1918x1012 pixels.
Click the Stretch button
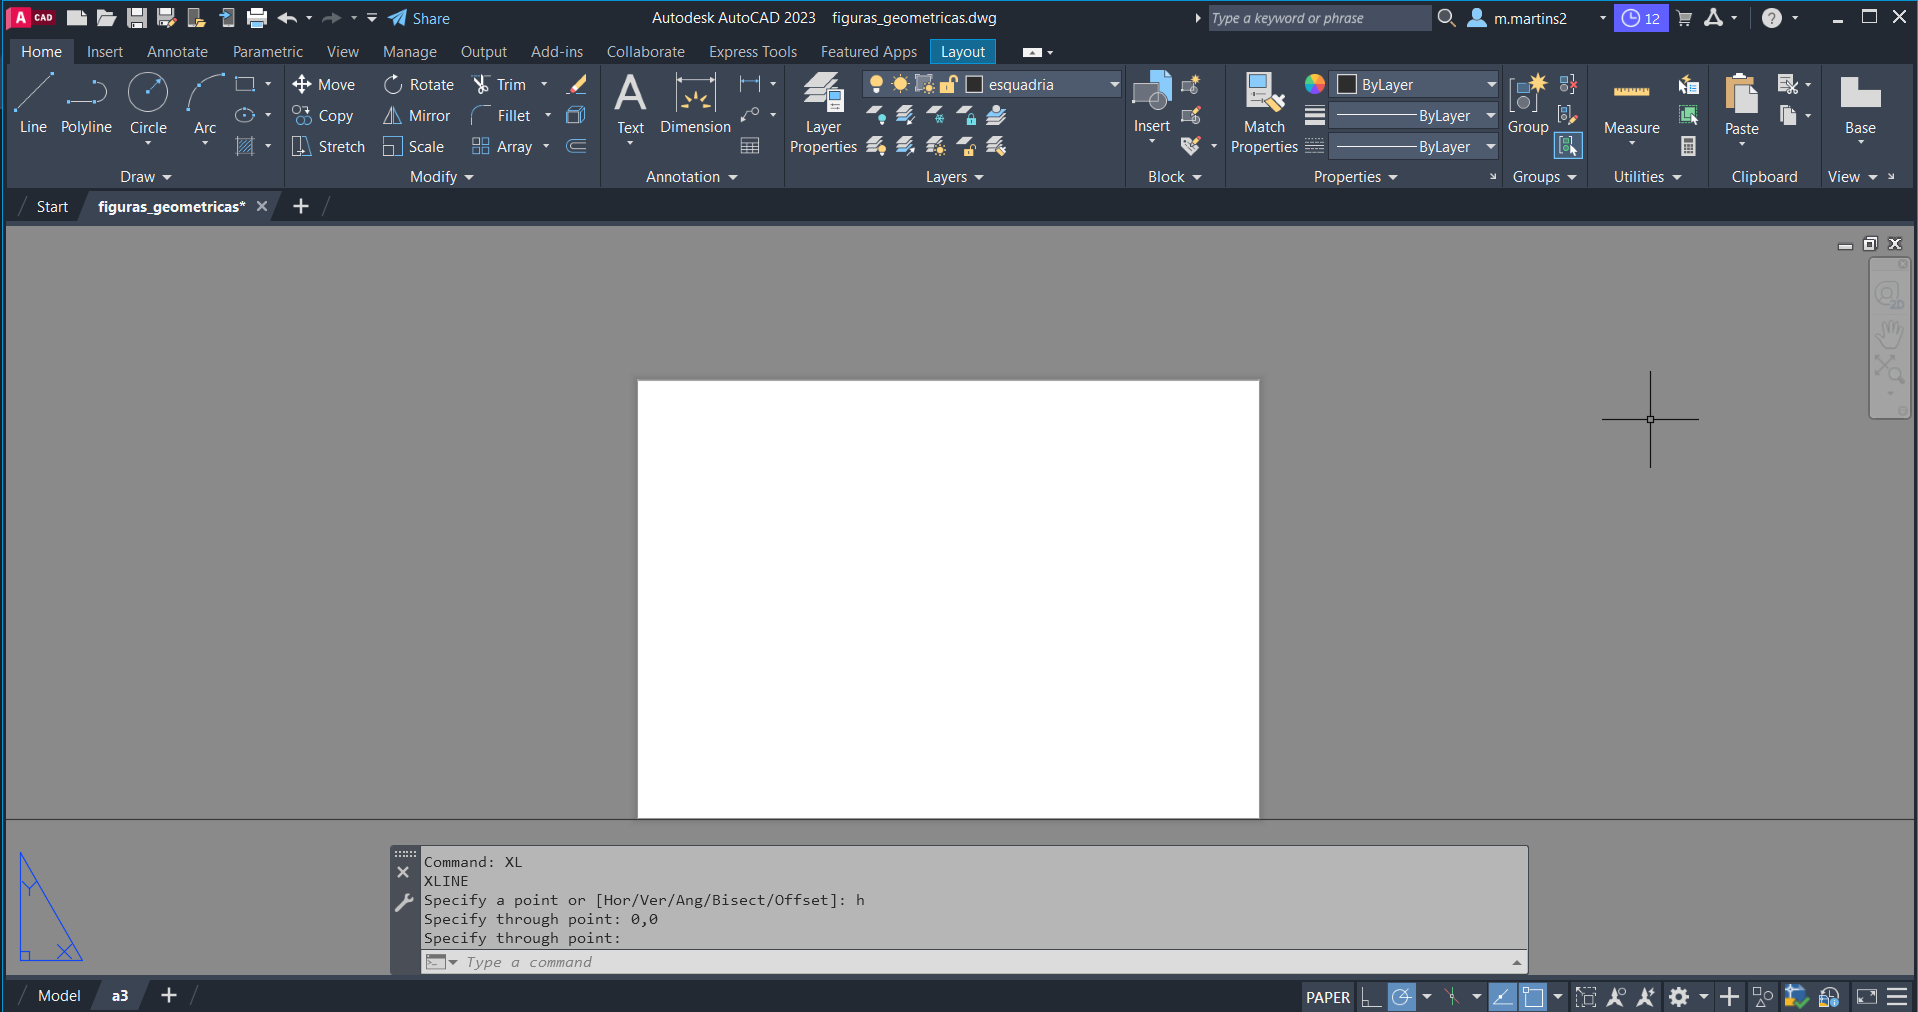coord(329,146)
